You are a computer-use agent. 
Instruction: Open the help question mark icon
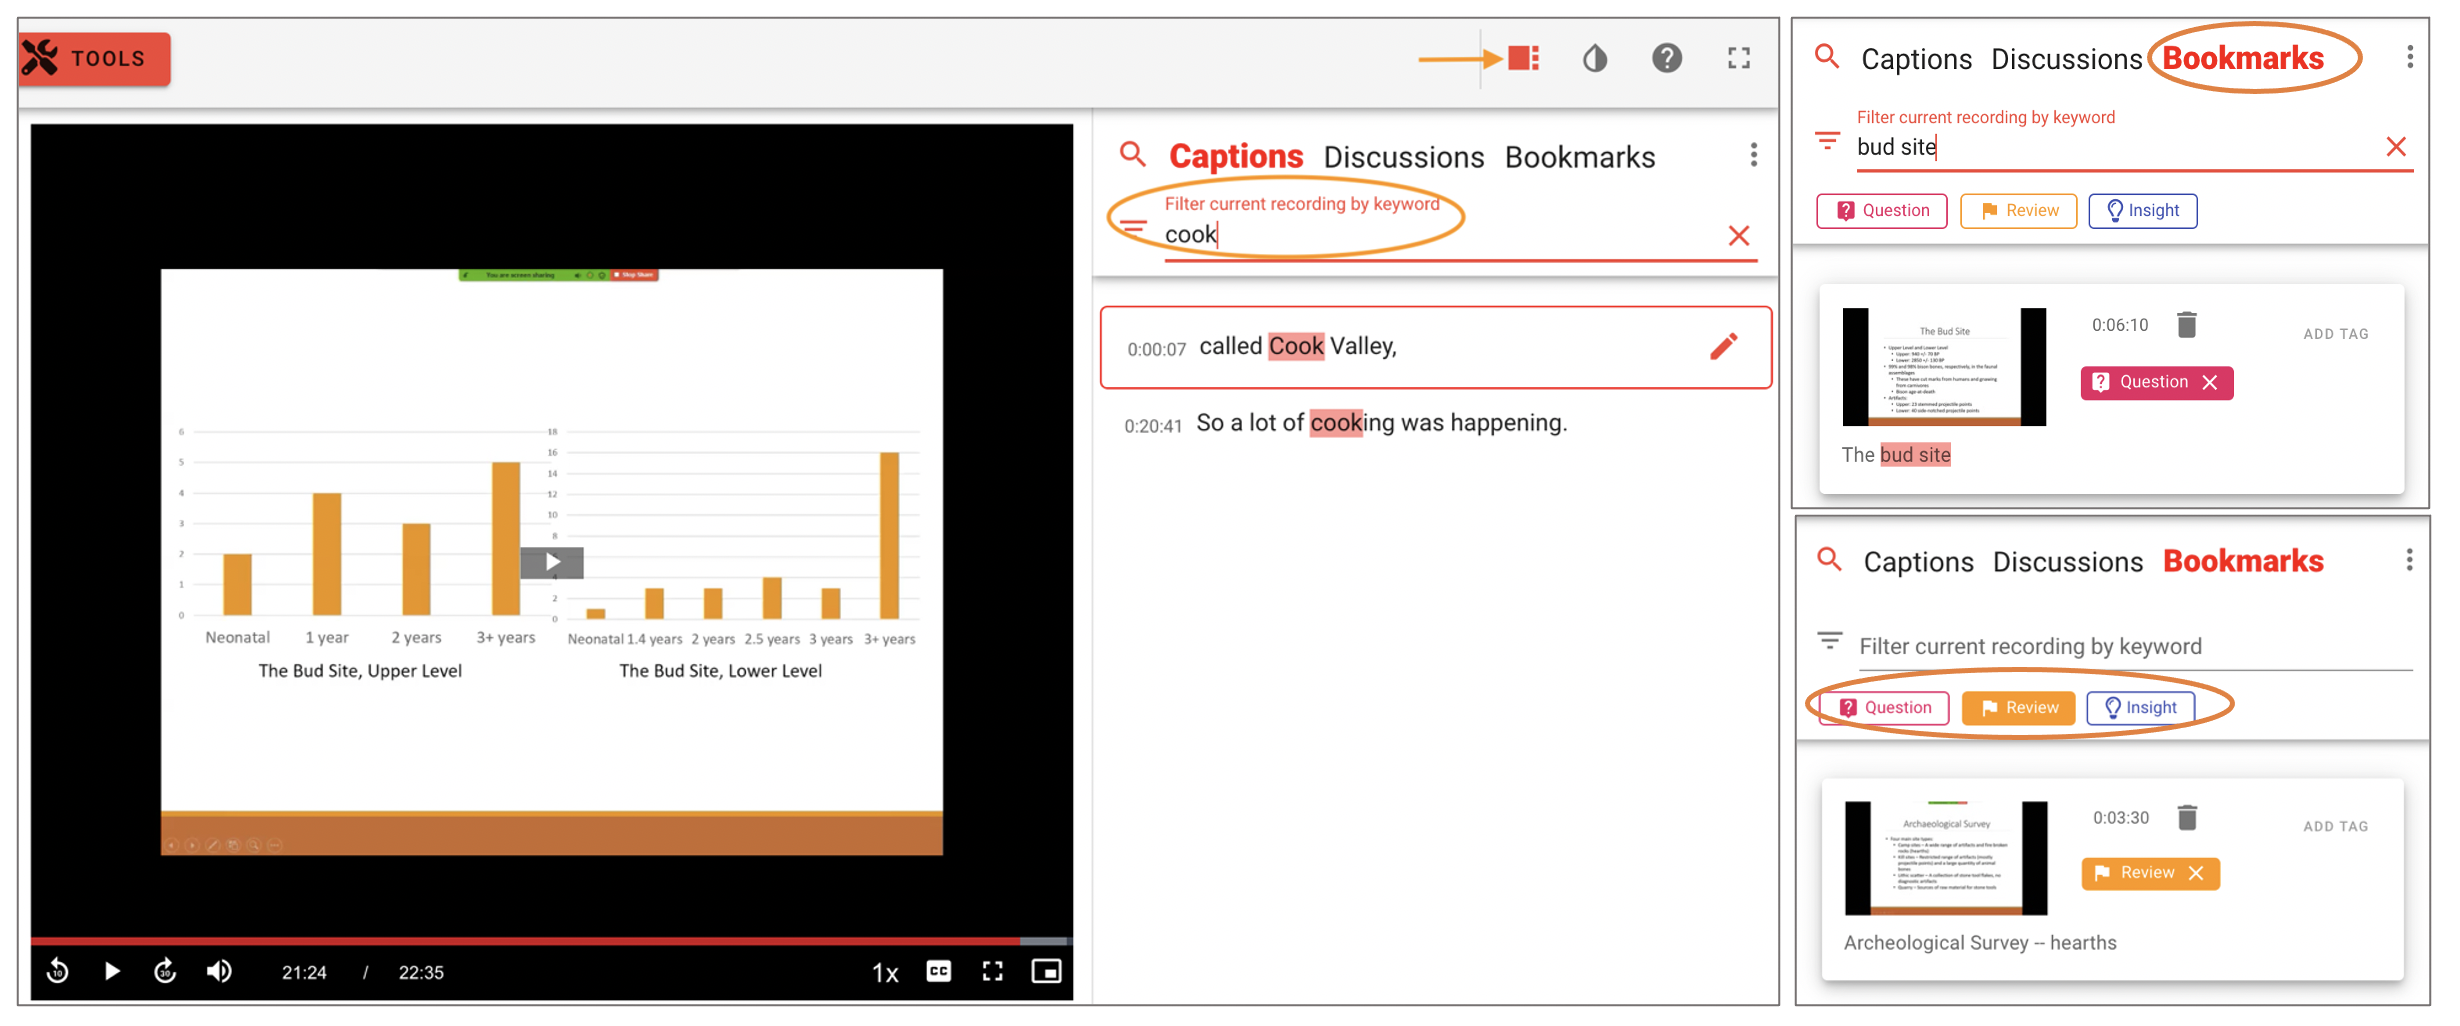coord(1666,58)
